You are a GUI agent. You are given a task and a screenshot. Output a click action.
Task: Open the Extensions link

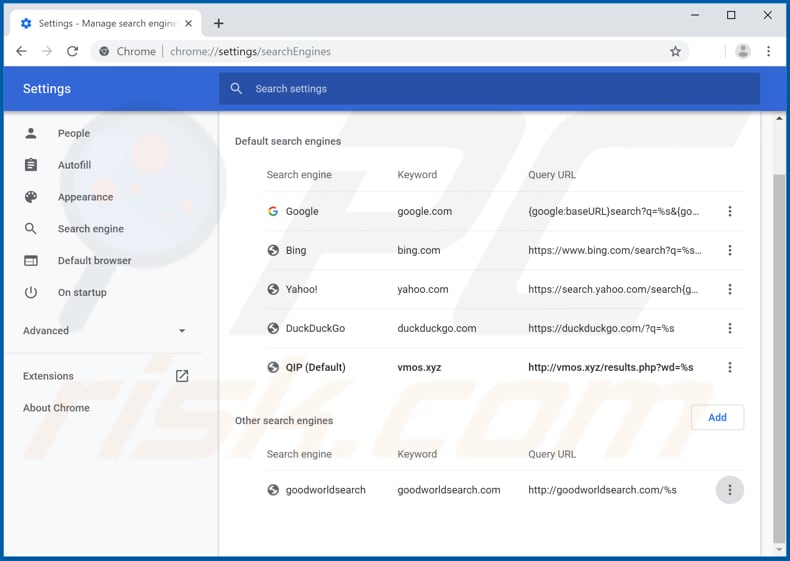tap(48, 376)
